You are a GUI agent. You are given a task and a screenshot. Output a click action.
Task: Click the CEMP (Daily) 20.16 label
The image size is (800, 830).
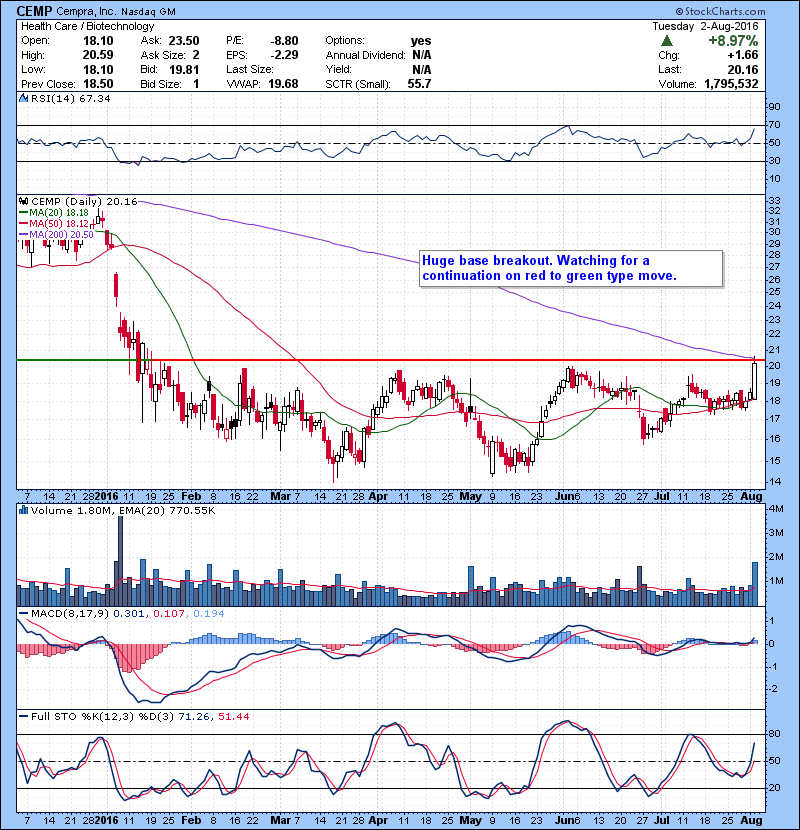tap(84, 202)
